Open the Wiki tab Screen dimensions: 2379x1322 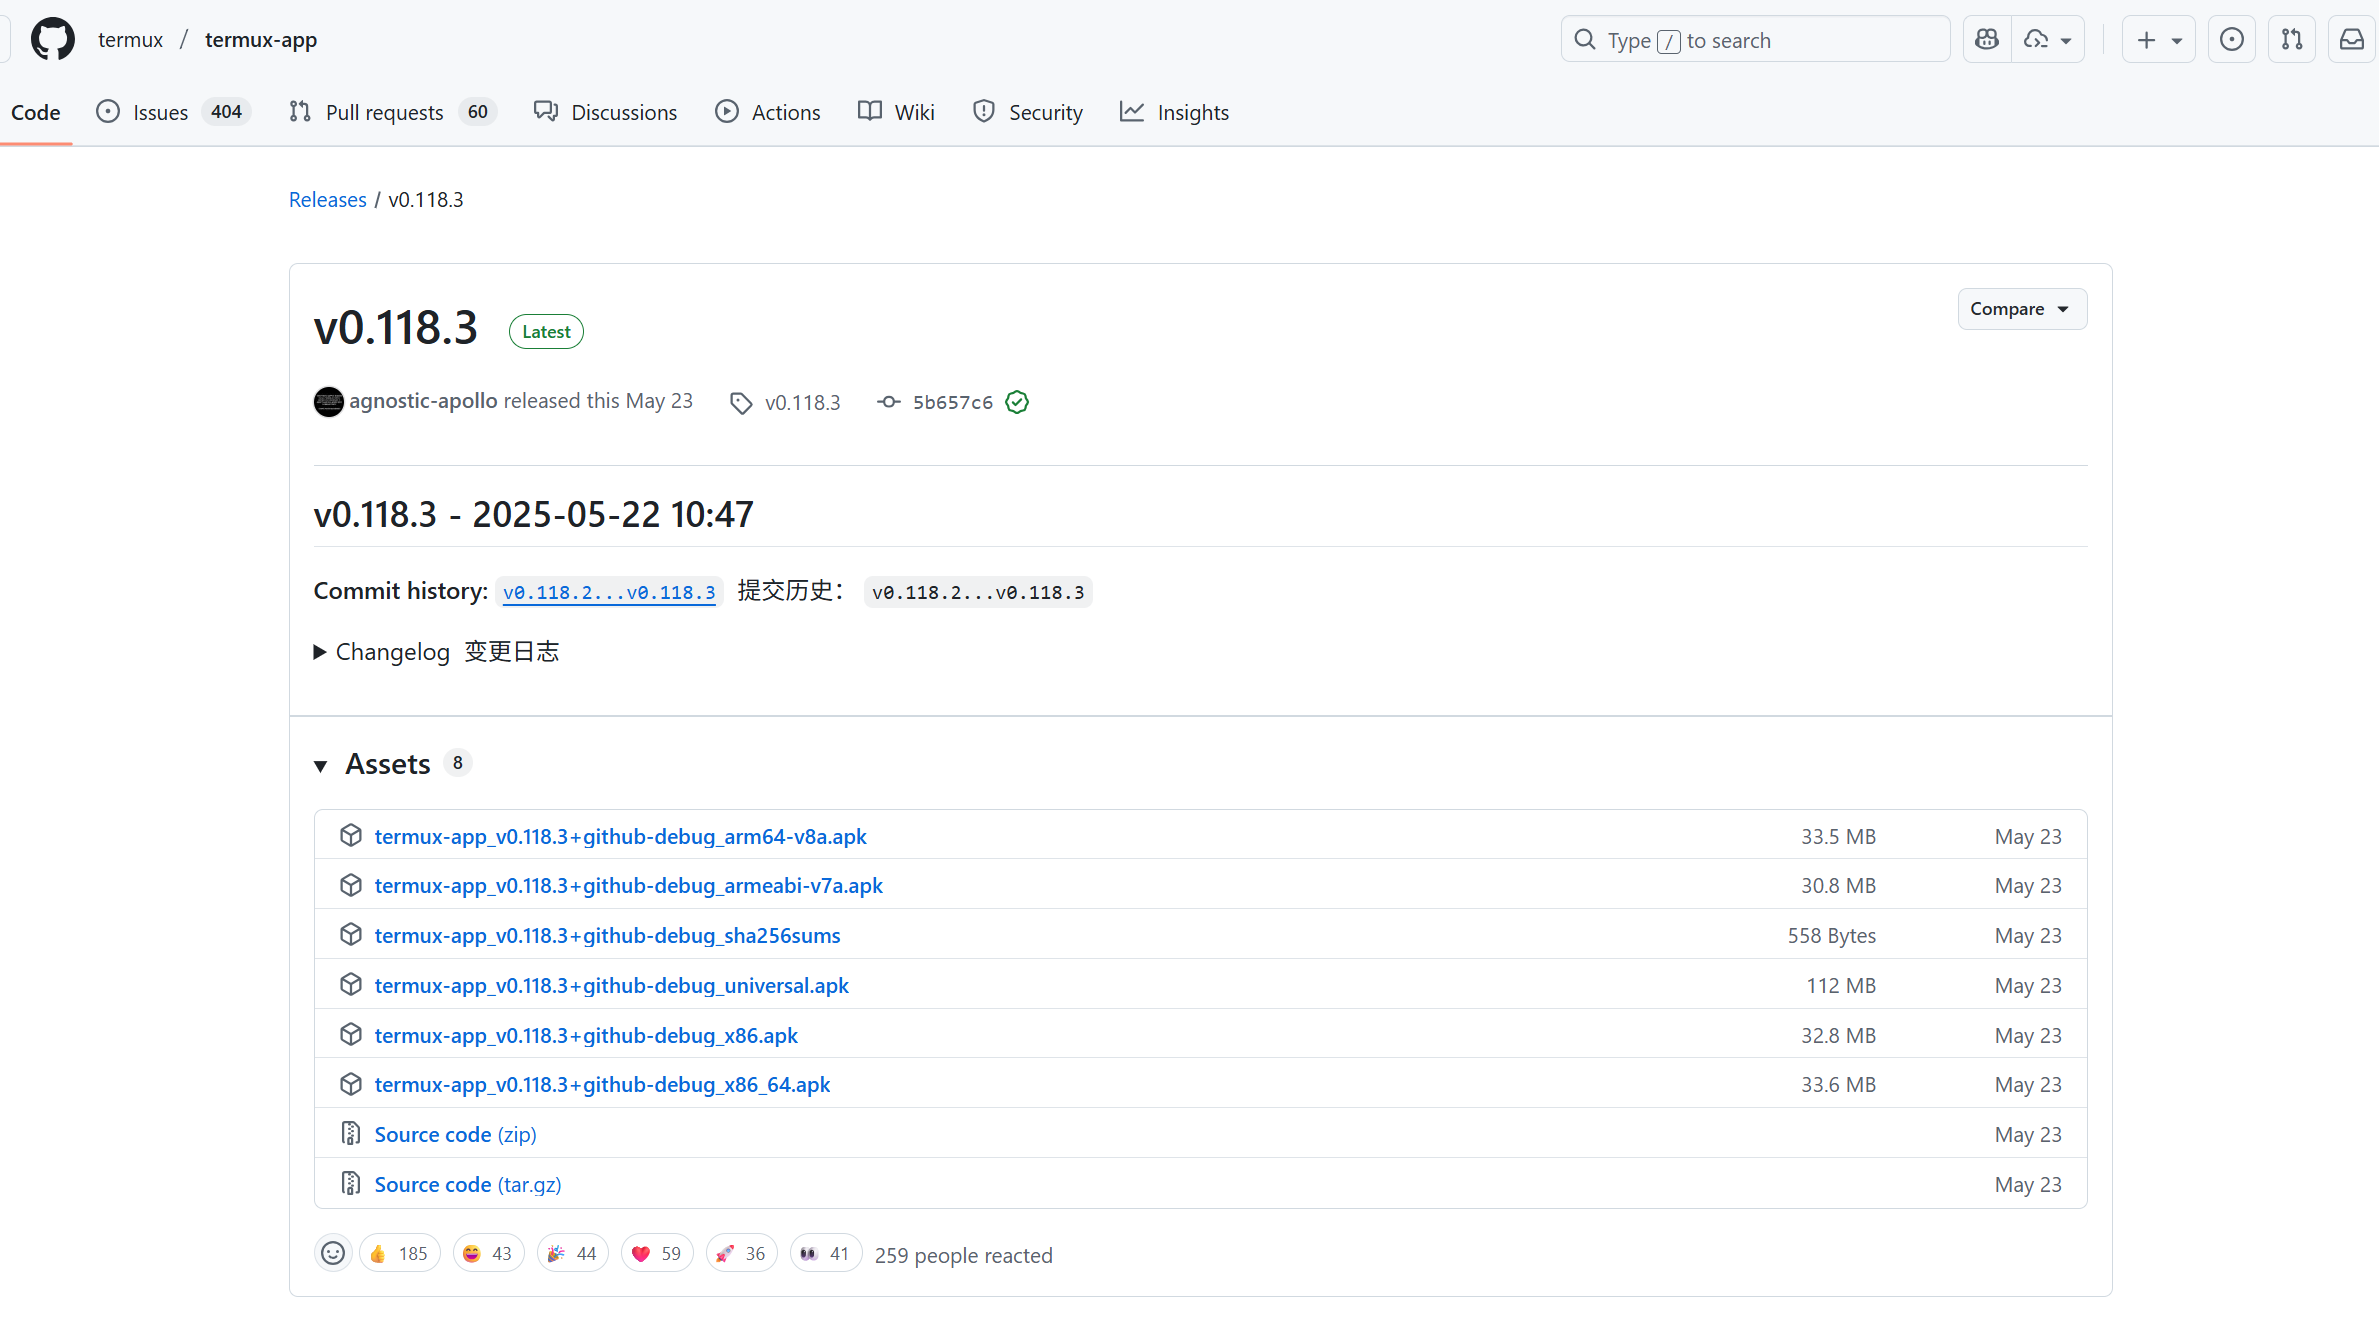pos(896,112)
